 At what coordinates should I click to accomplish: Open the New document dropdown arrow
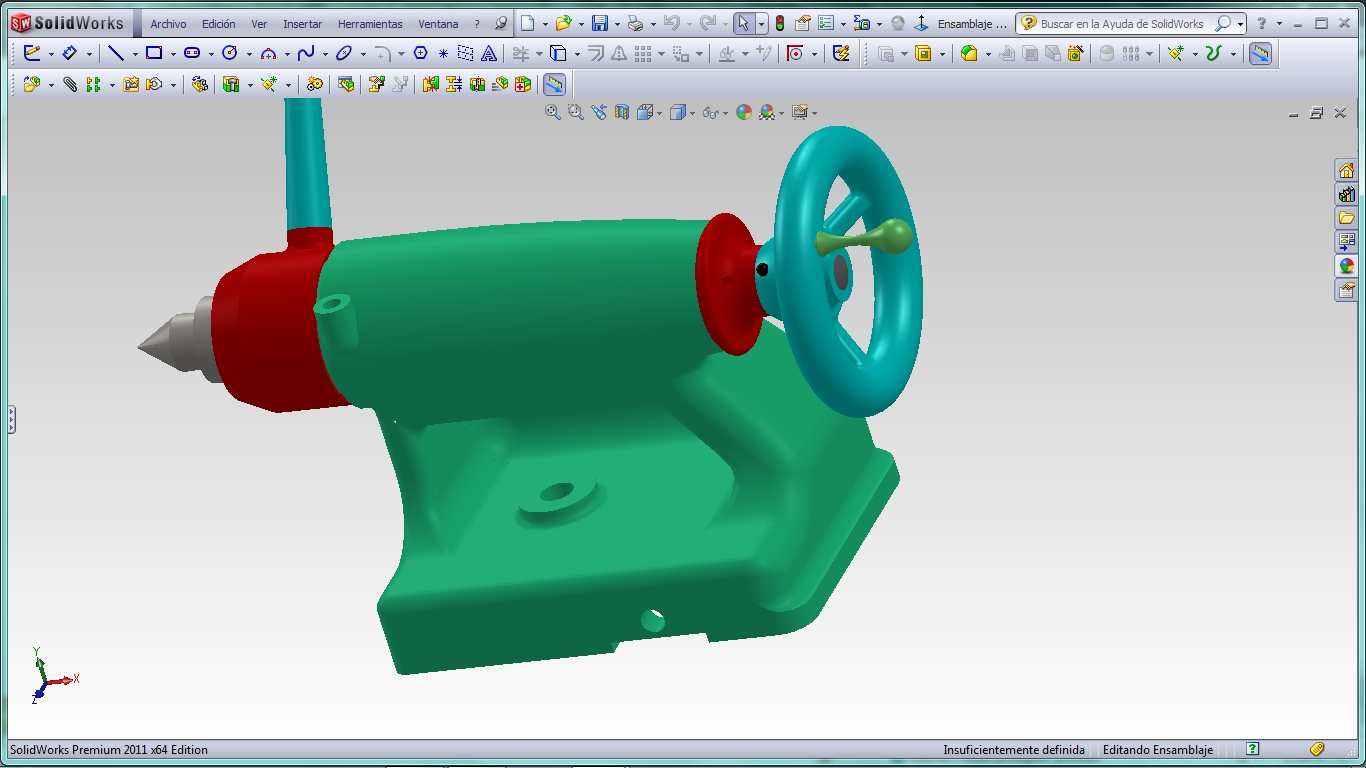(545, 24)
